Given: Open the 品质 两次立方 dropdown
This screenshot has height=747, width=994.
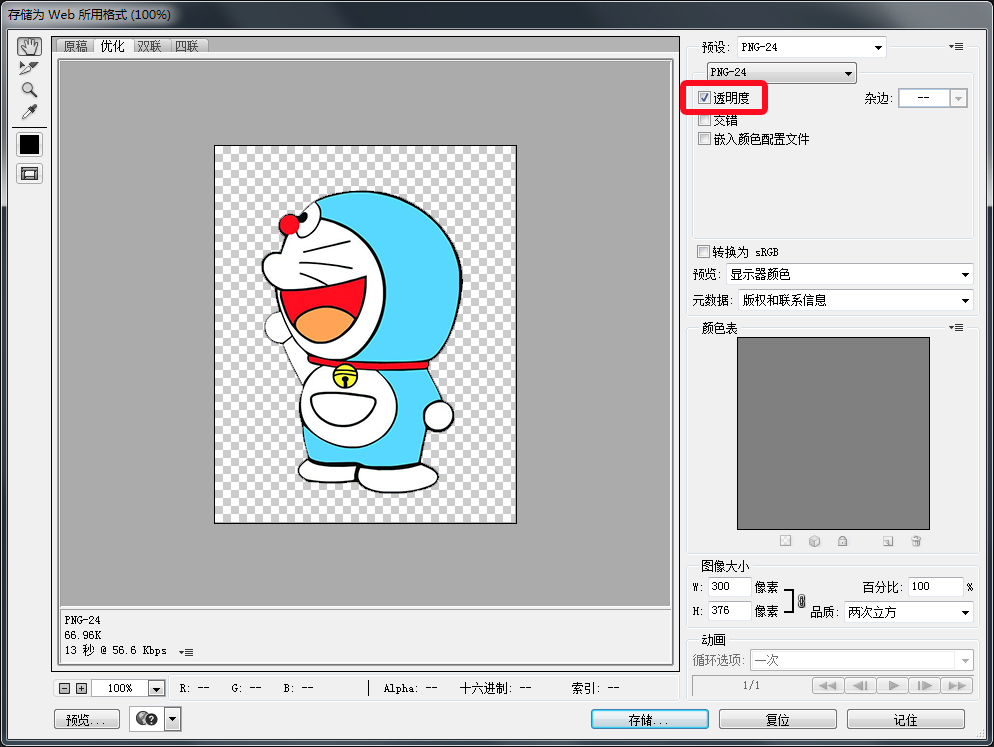Looking at the screenshot, I should (908, 612).
